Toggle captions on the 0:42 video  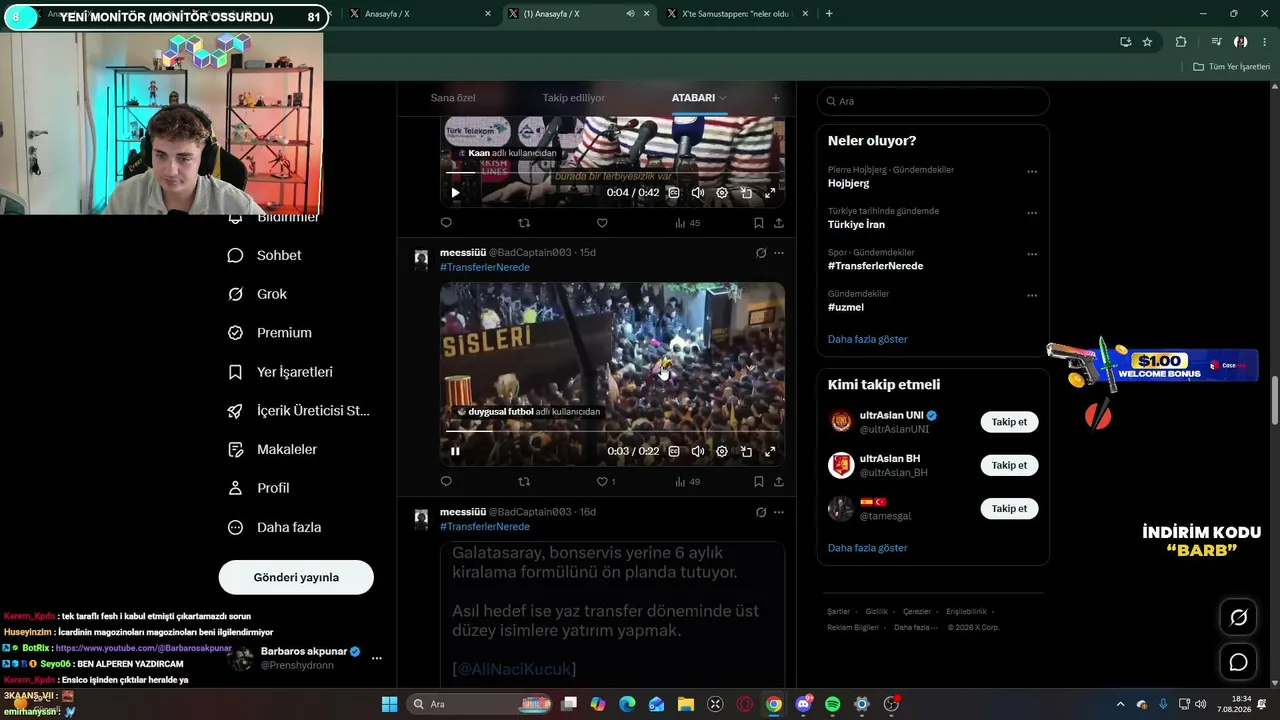pos(674,193)
